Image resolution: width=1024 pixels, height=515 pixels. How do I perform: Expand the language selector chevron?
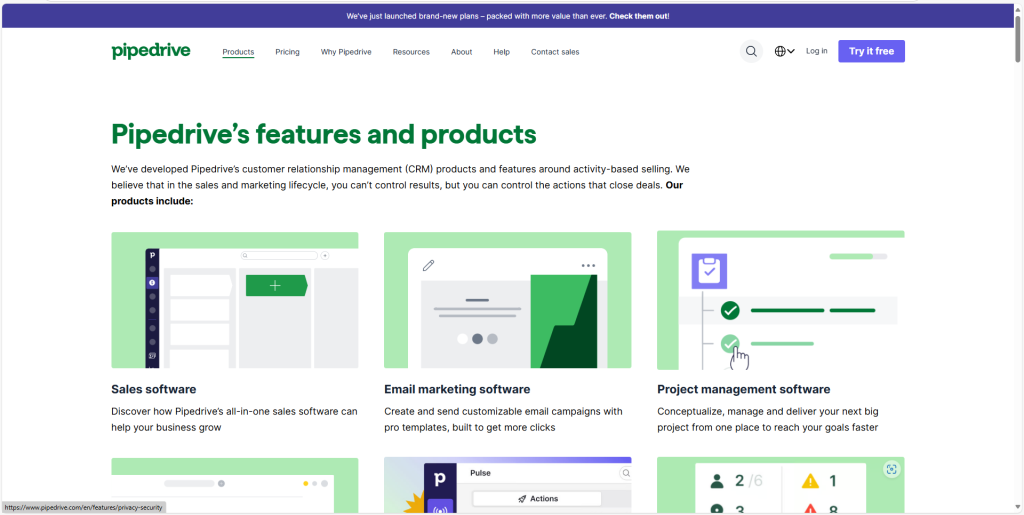791,51
